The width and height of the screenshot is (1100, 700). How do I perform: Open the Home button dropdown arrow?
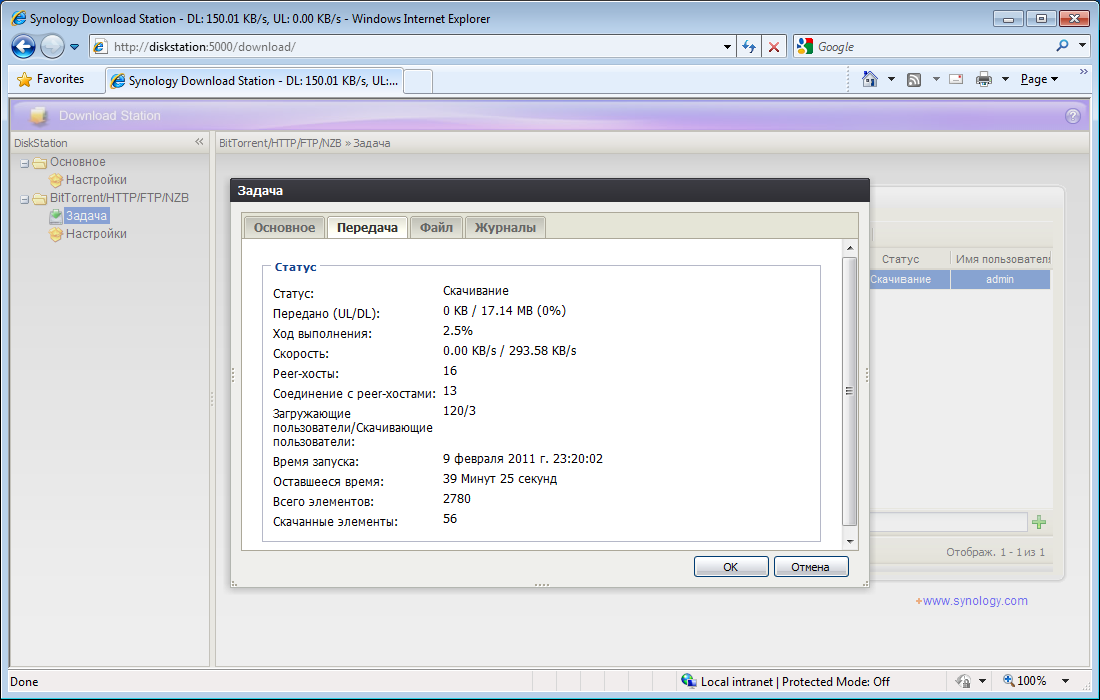tap(891, 79)
